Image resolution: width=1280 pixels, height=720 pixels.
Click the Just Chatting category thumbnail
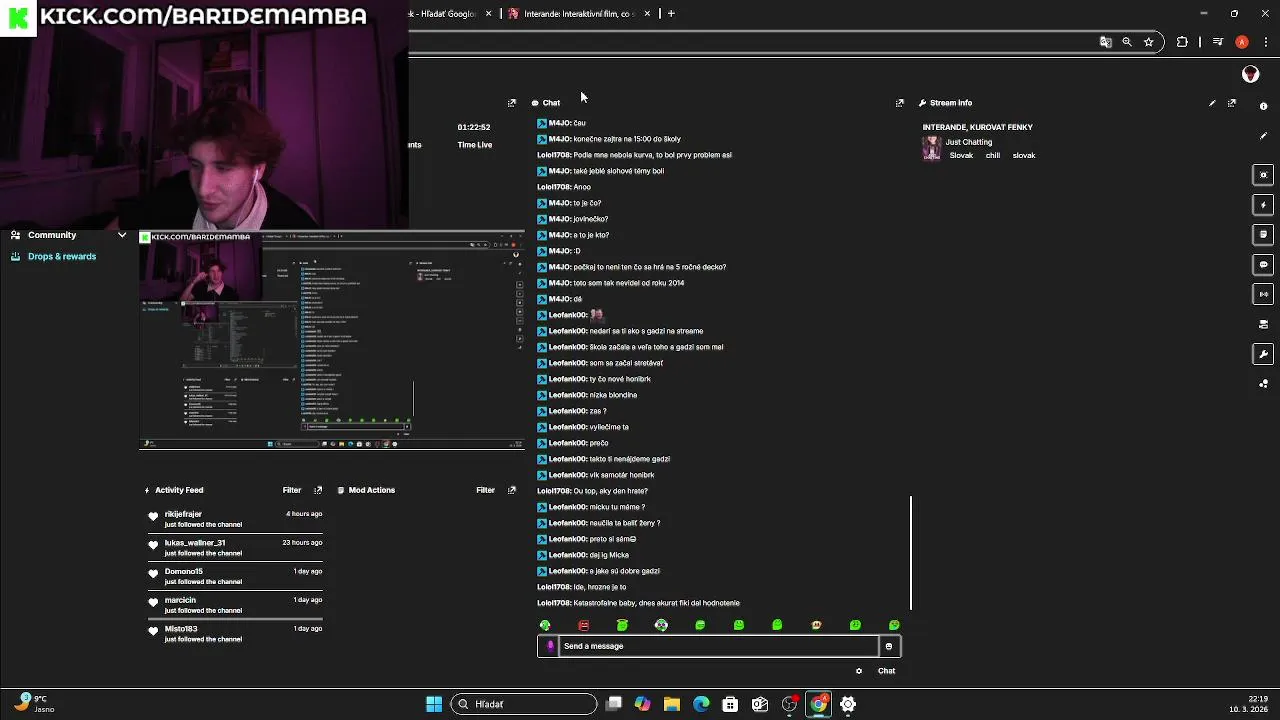coord(931,148)
